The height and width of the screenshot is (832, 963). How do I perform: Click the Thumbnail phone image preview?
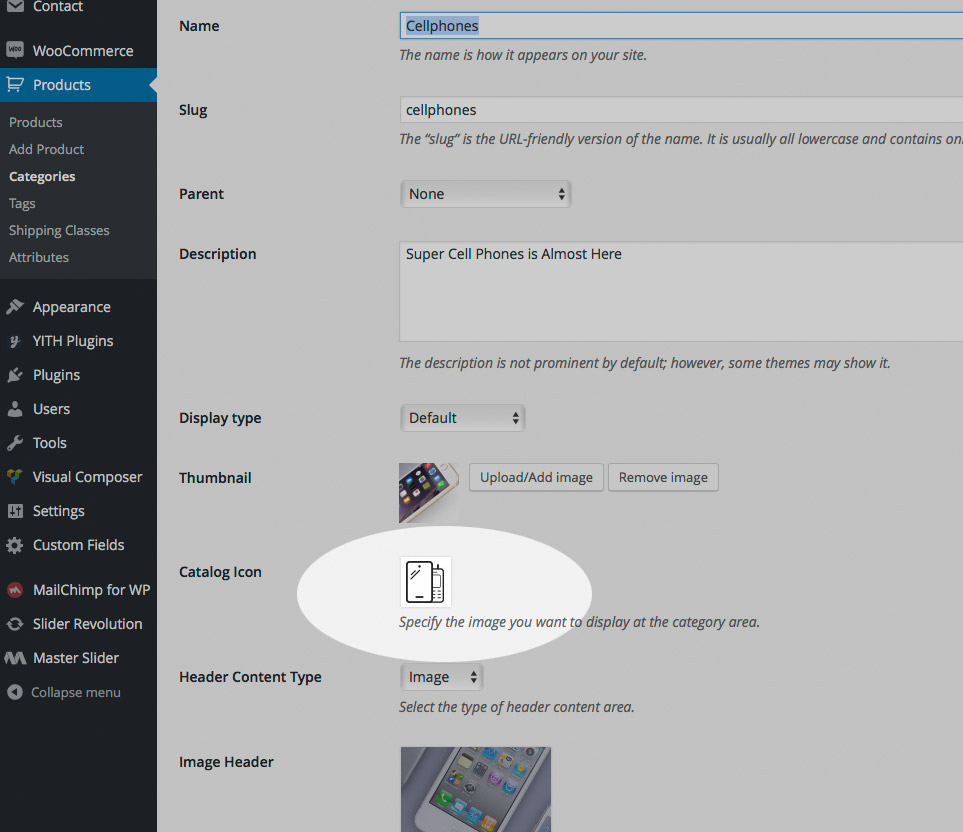click(429, 492)
